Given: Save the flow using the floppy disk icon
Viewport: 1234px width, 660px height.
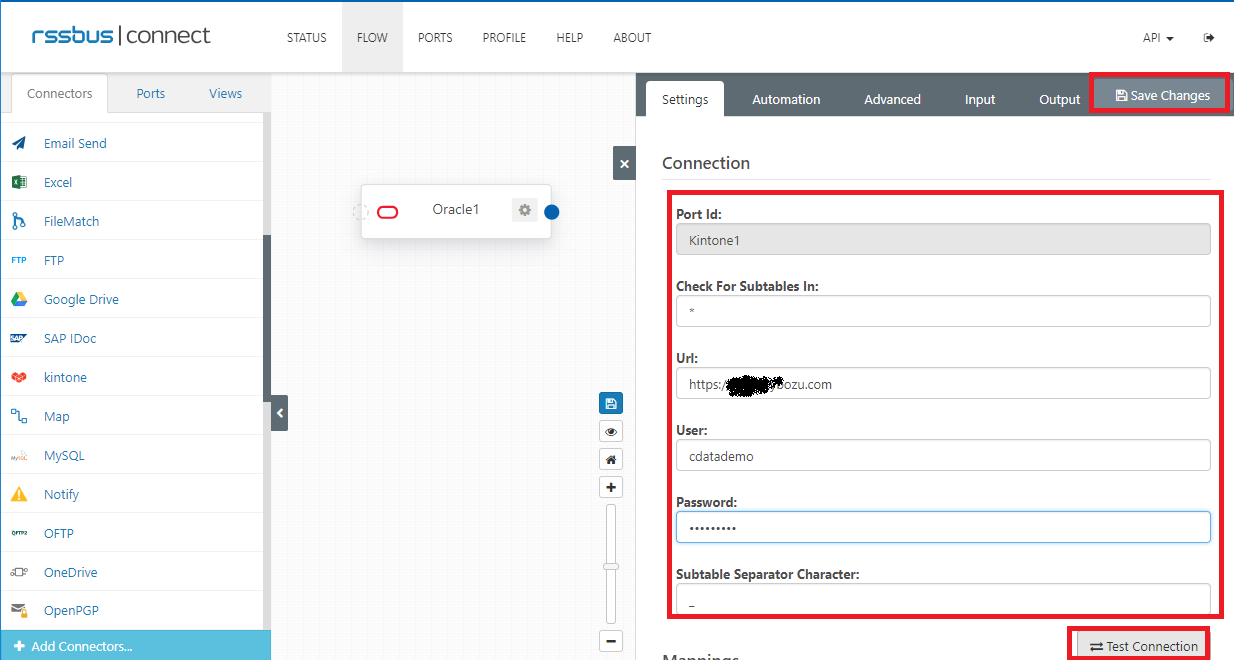Looking at the screenshot, I should 611,403.
